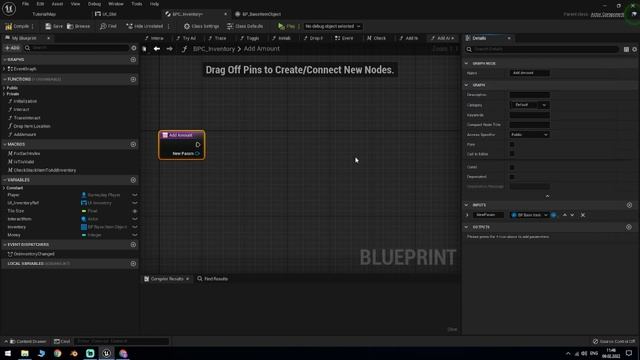Click the Add button in My Blueprint
This screenshot has width=640, height=360.
[x=12, y=48]
